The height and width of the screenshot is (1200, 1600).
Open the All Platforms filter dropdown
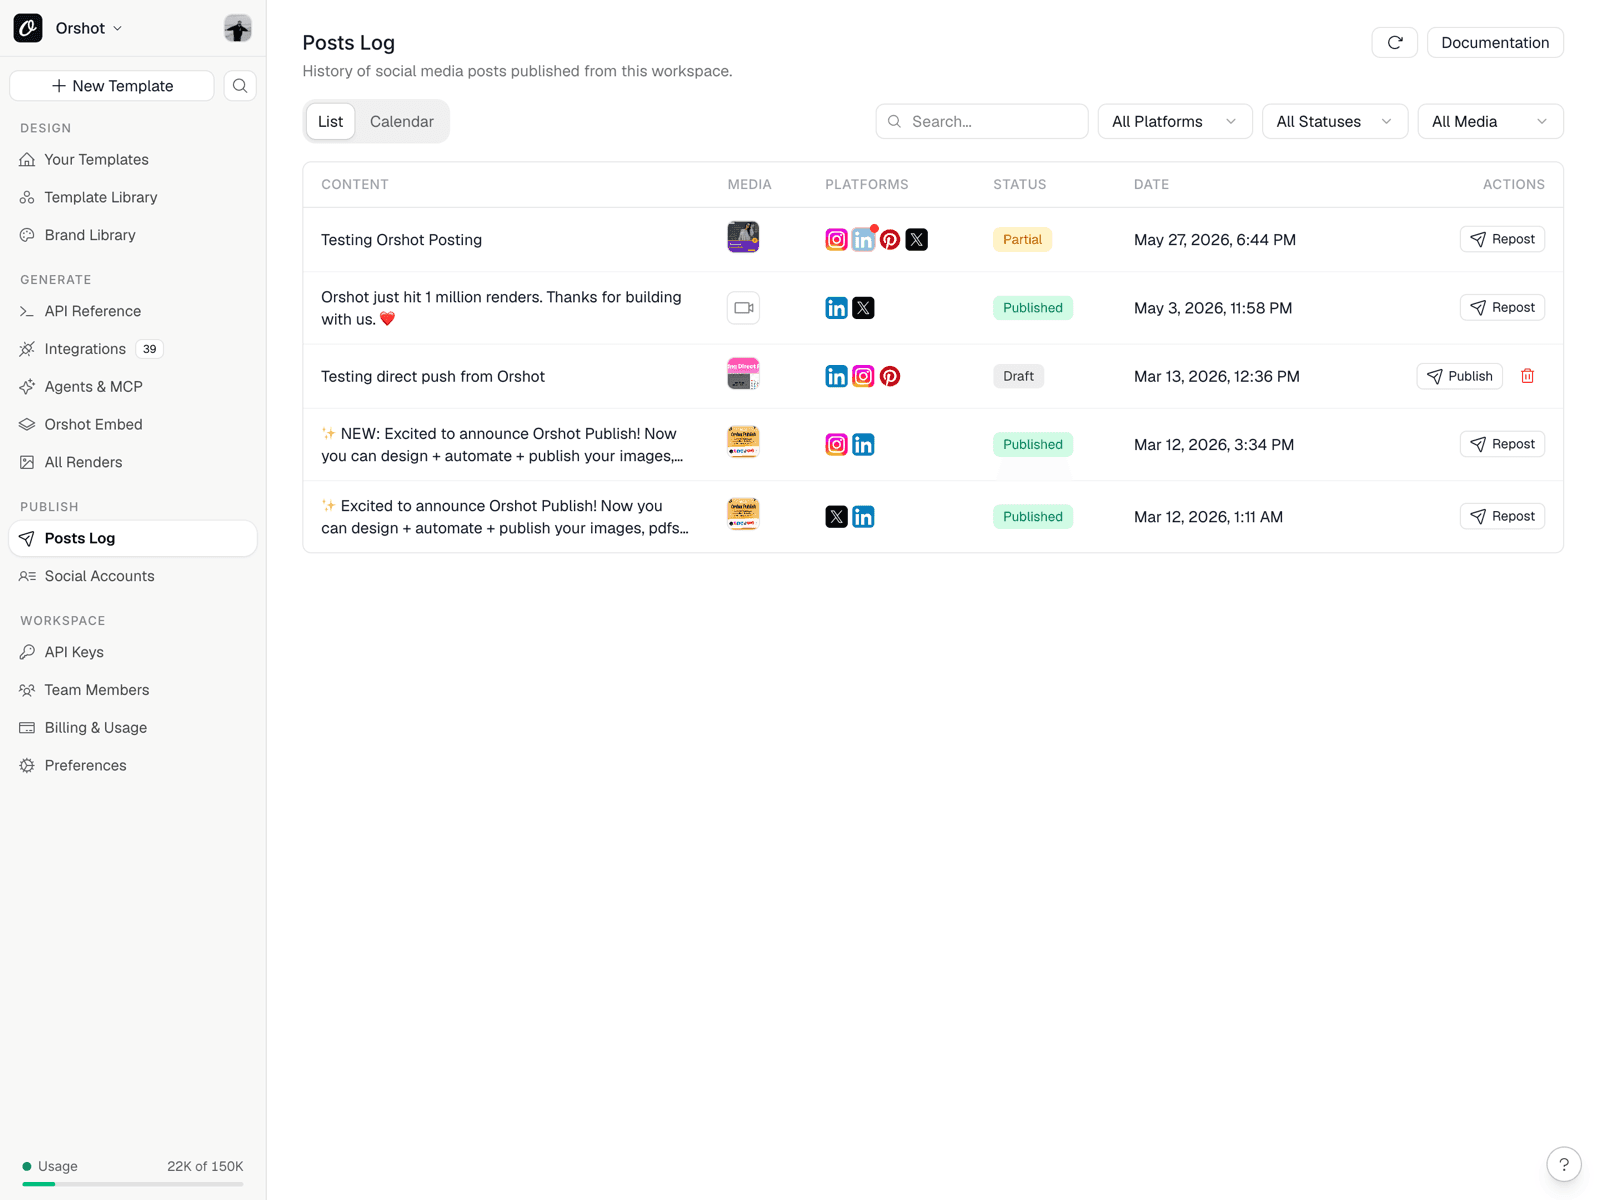1175,121
